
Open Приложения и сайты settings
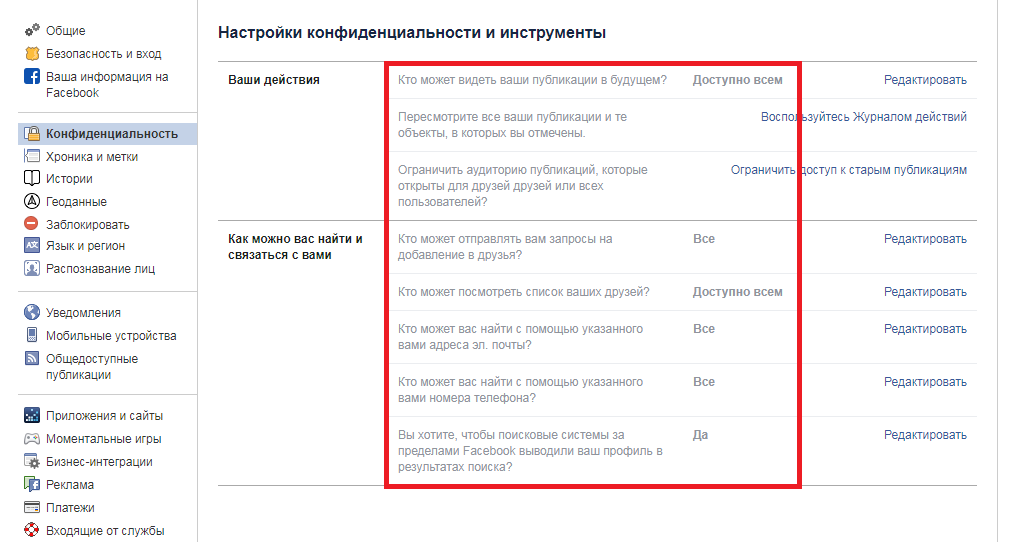104,415
